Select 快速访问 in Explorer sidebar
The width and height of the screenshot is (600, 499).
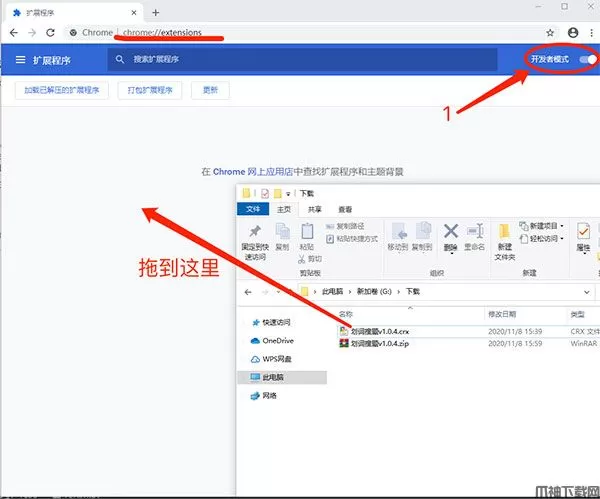tap(271, 323)
